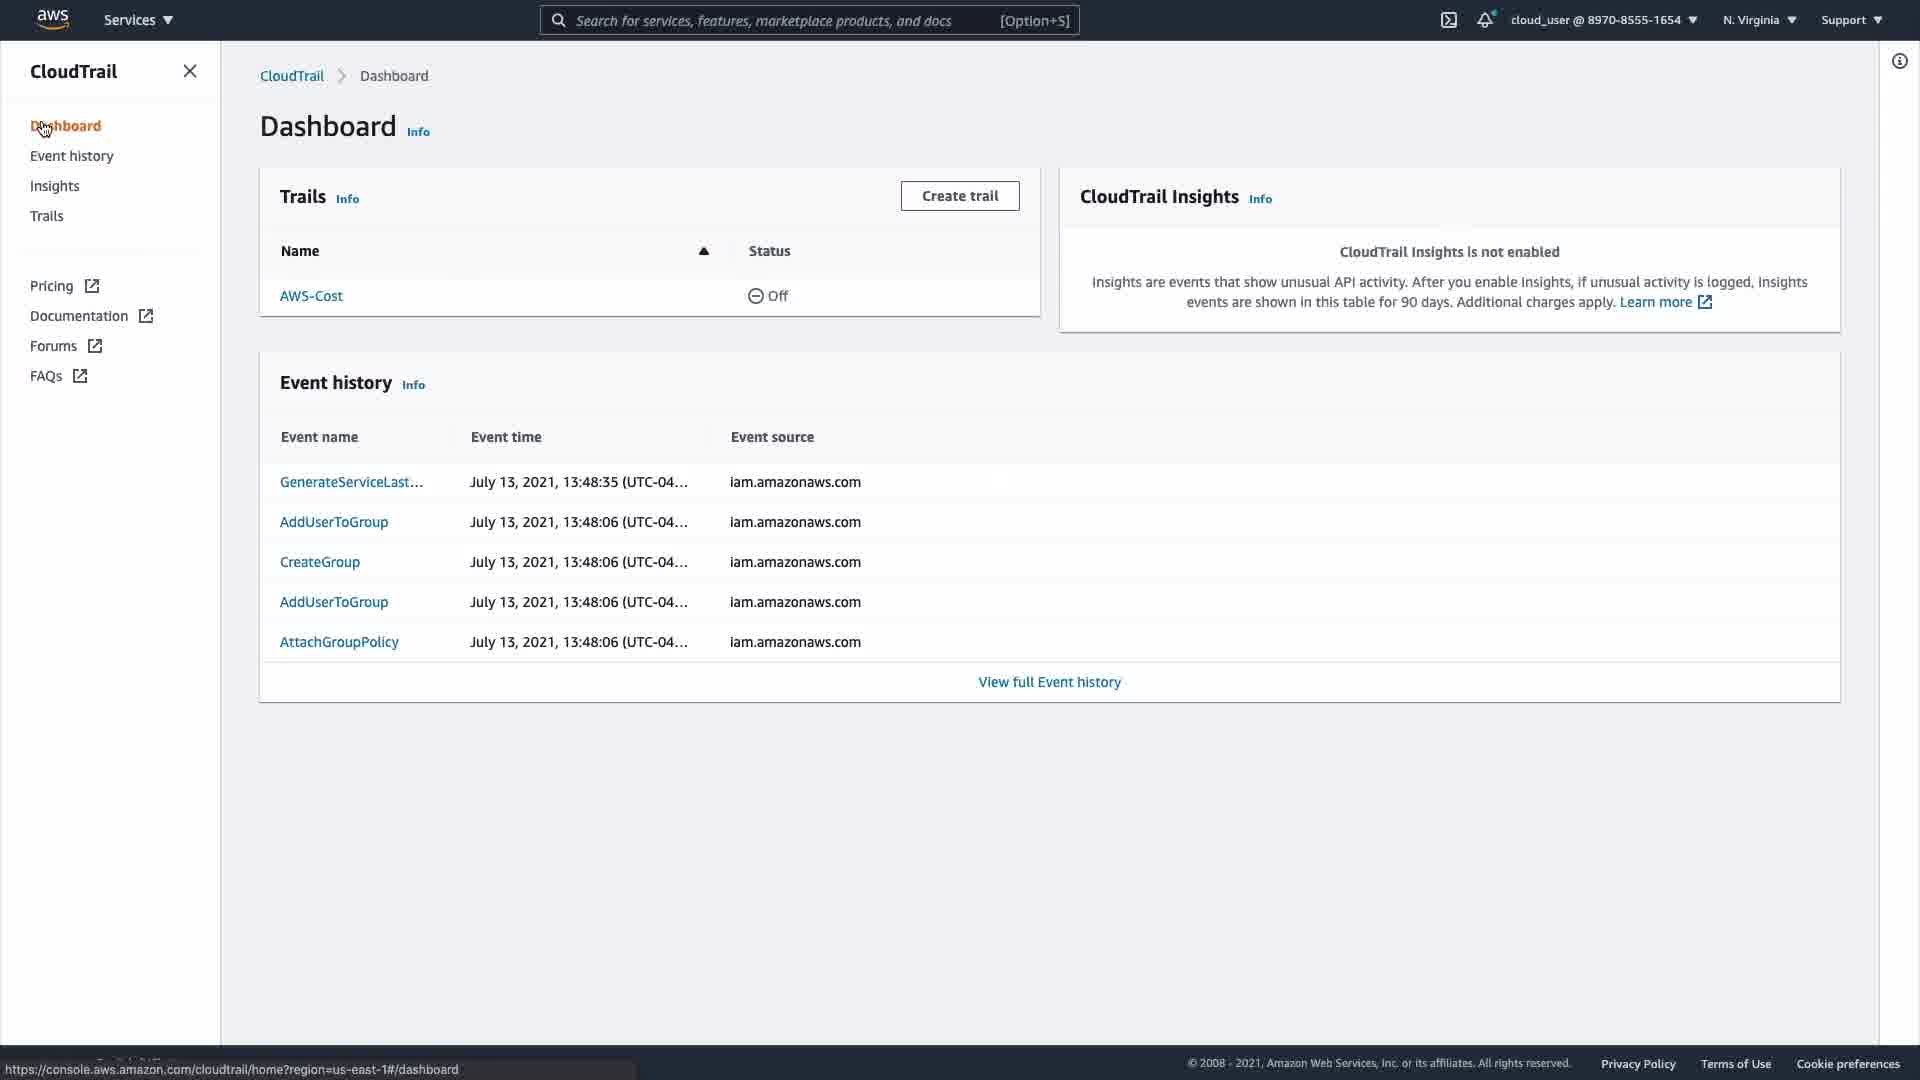Expand the Services dropdown menu
1920x1080 pixels.
coord(138,20)
